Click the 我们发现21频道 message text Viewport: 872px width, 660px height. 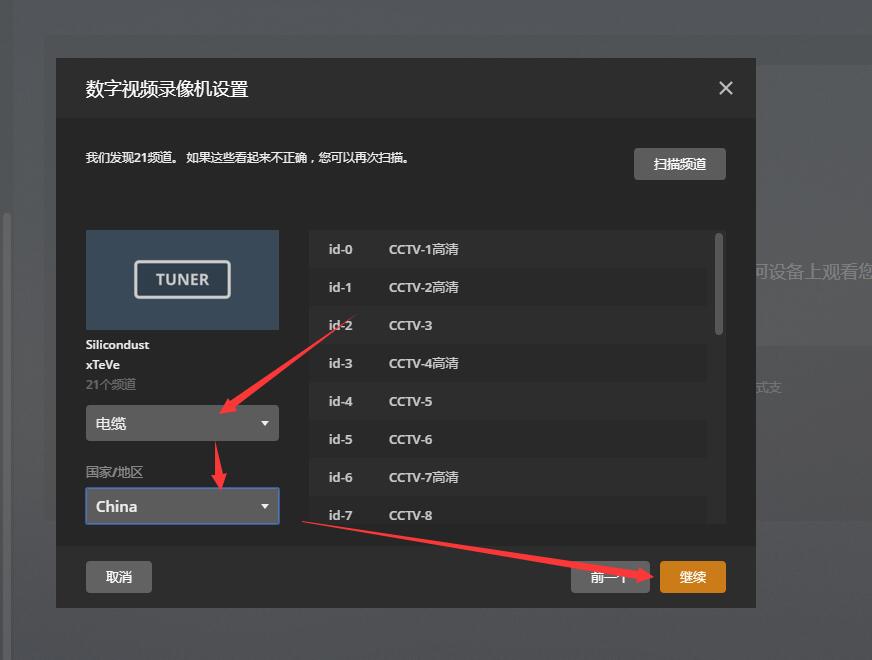coord(247,158)
